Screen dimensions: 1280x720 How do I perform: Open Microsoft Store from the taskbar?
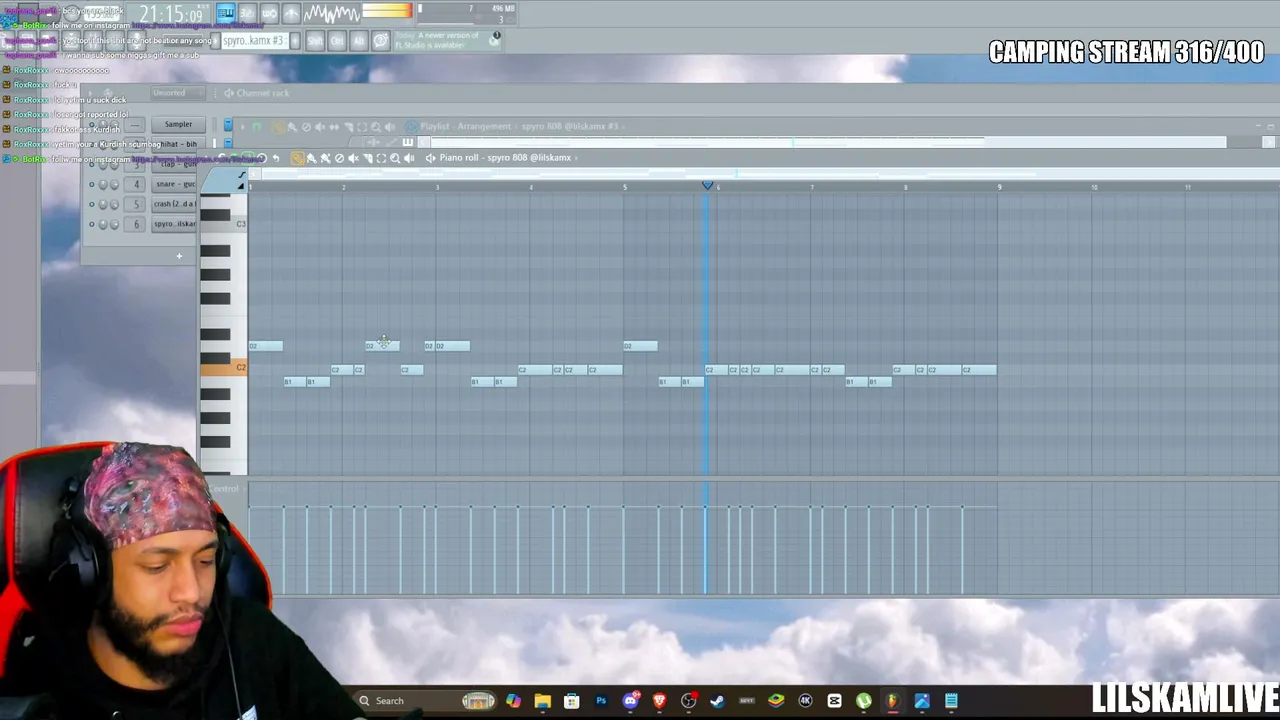(571, 701)
